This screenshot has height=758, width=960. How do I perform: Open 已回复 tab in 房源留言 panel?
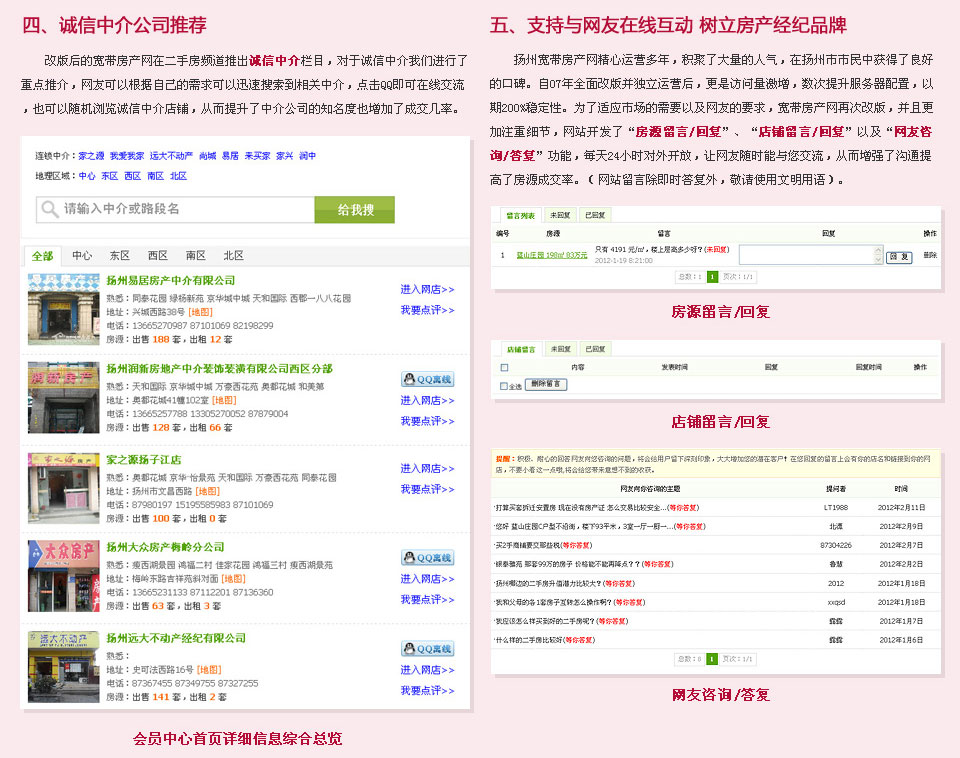pyautogui.click(x=595, y=216)
